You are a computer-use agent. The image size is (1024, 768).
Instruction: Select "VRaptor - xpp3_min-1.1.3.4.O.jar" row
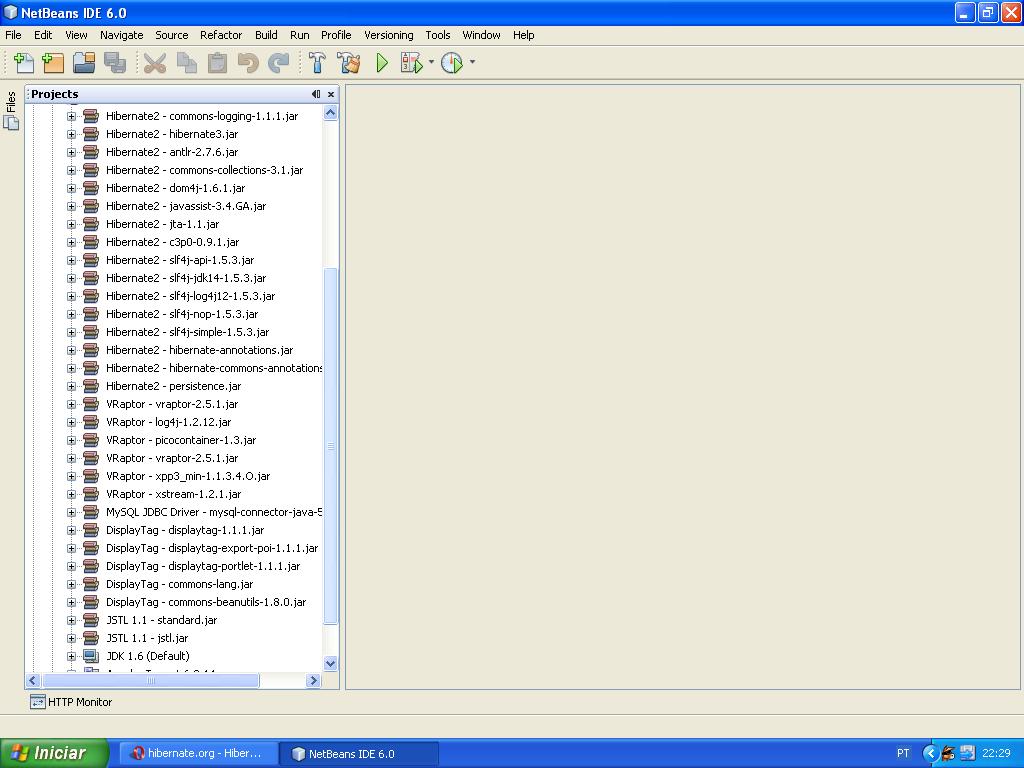[x=188, y=476]
